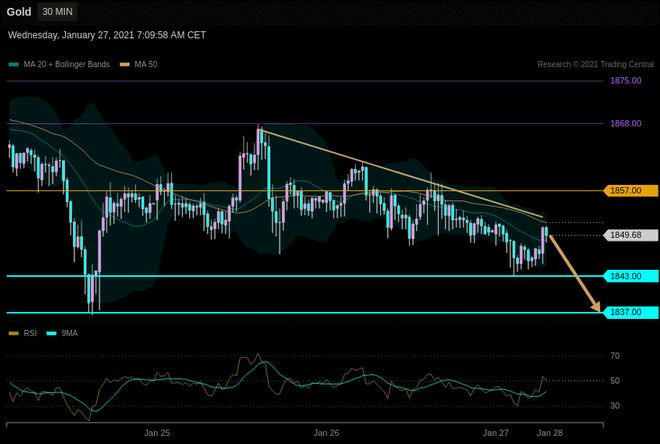Click the RSI legend color swatch
Screen dimensions: 660x444
[x=13, y=333]
